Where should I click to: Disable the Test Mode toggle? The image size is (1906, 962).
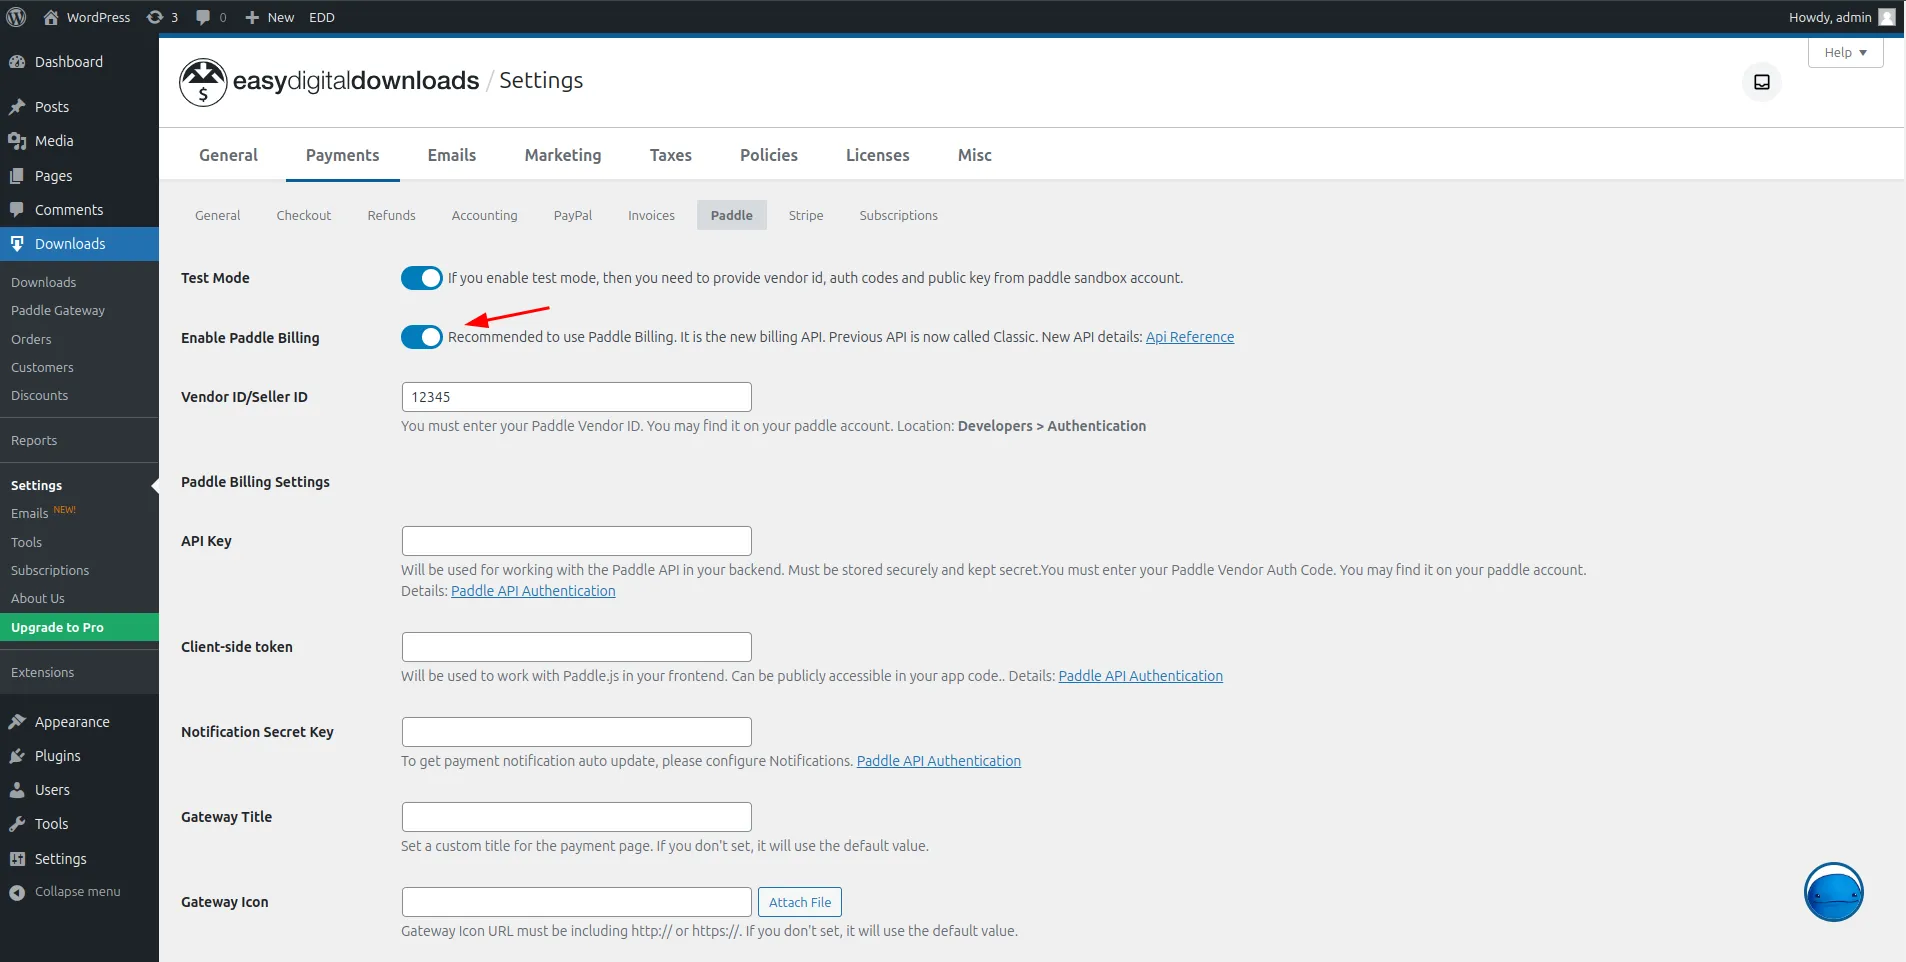tap(421, 278)
